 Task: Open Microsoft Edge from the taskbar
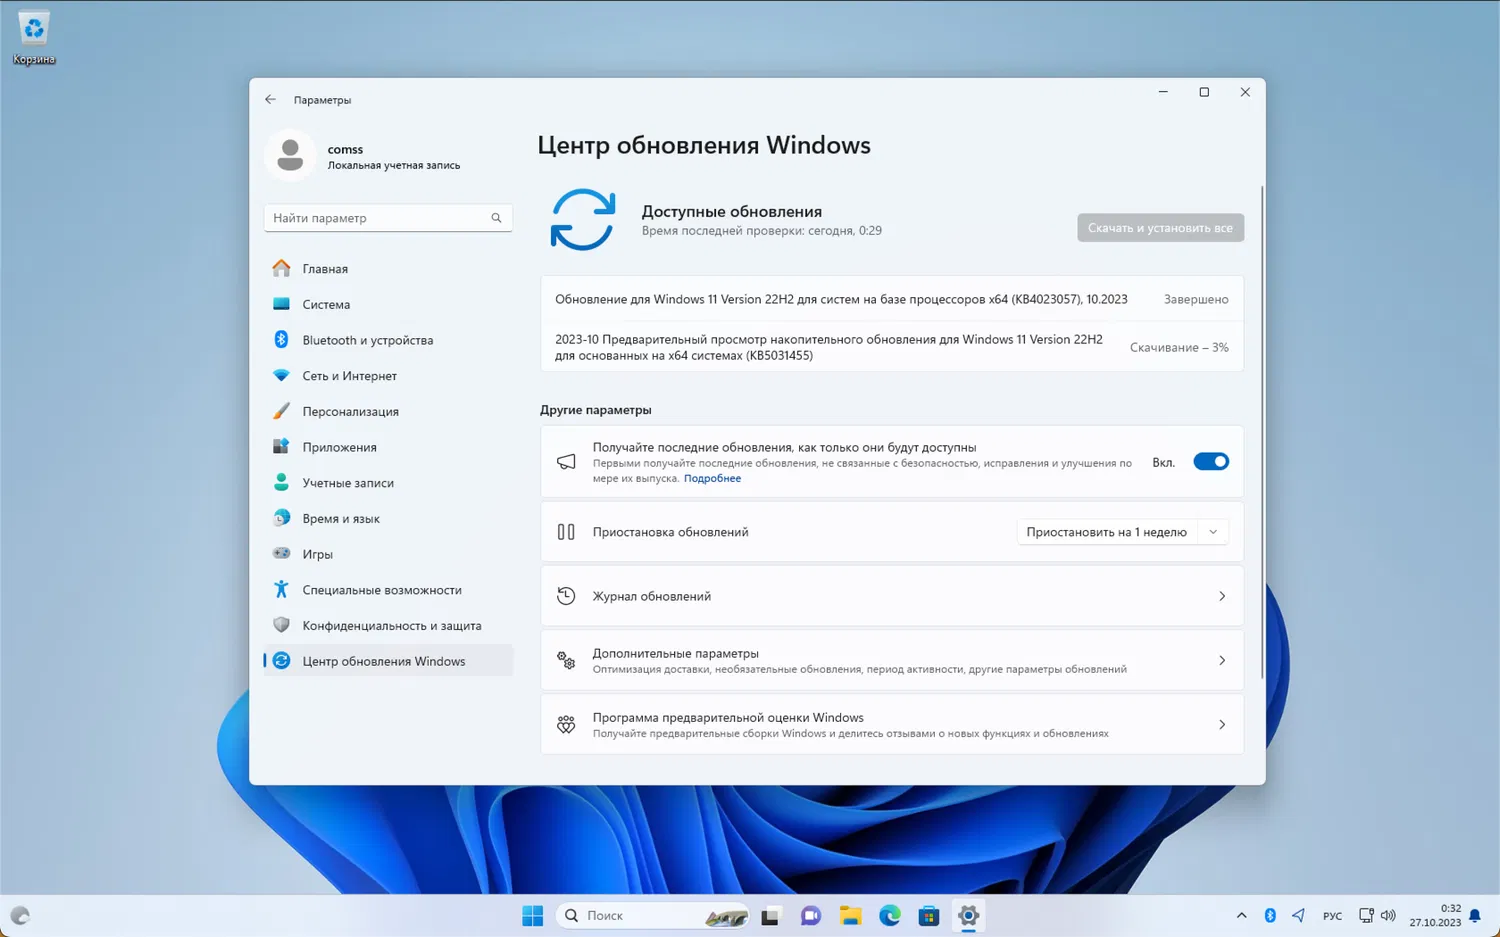889,915
